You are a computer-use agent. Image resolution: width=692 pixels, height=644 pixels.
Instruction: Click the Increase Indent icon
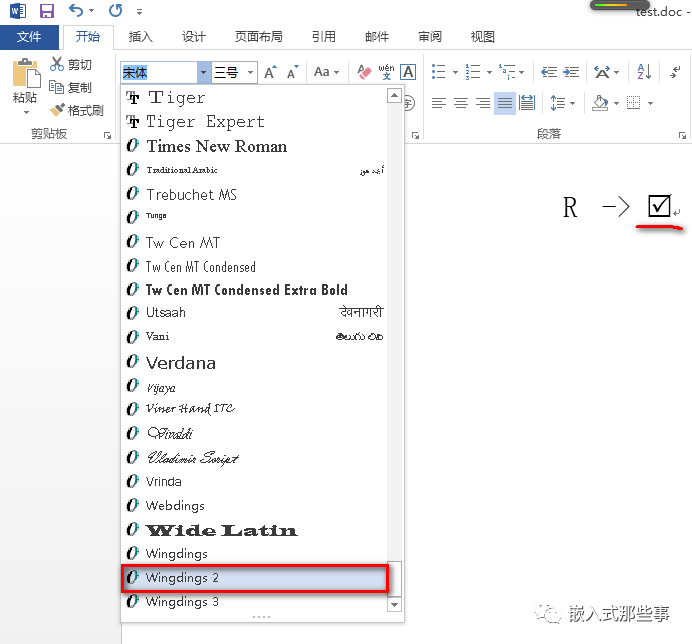coord(572,72)
